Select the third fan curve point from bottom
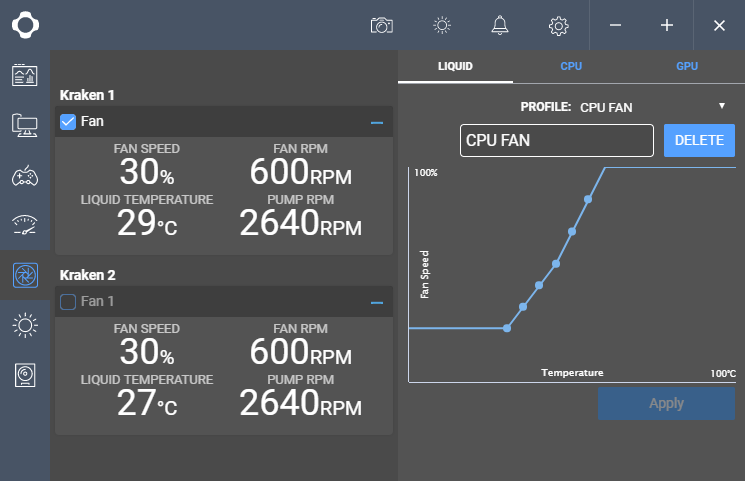 (x=539, y=285)
